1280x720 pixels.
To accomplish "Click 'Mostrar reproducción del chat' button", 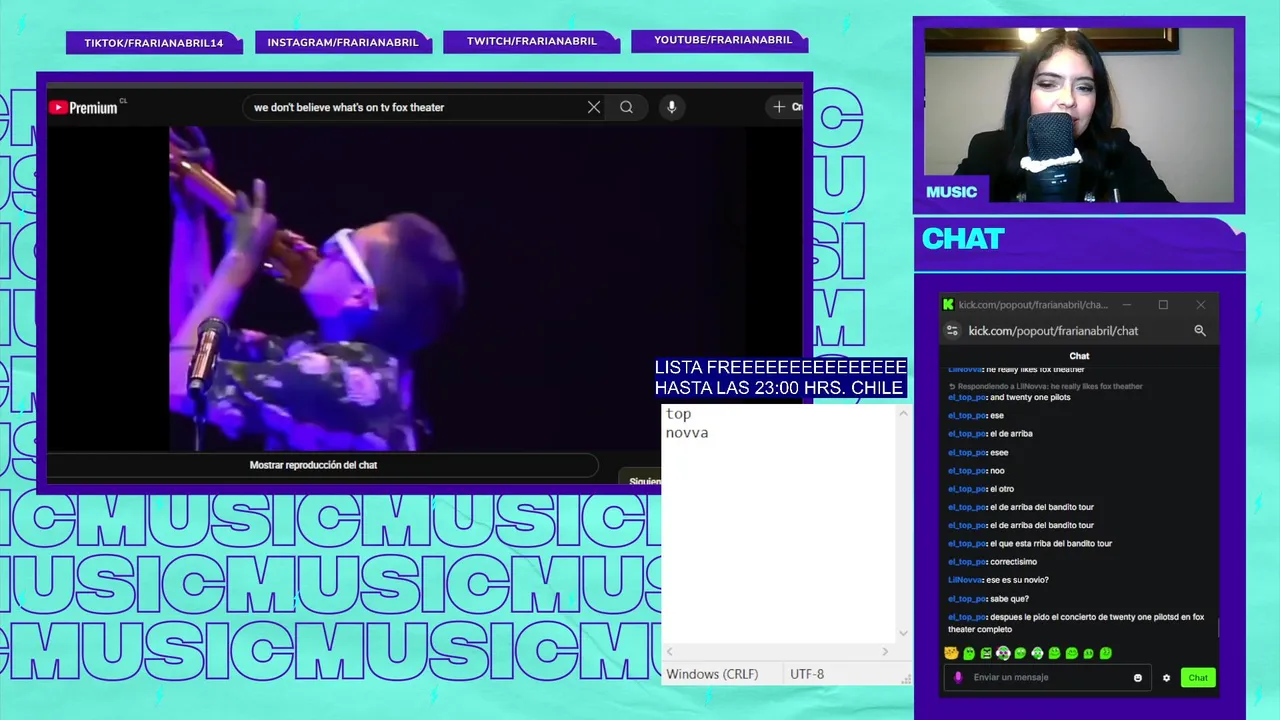I will [x=313, y=465].
